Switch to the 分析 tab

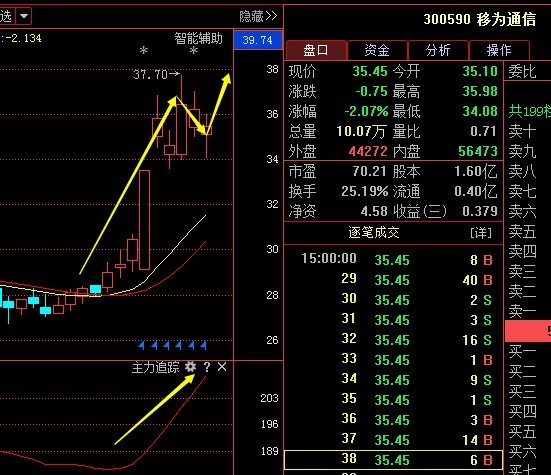pos(438,50)
